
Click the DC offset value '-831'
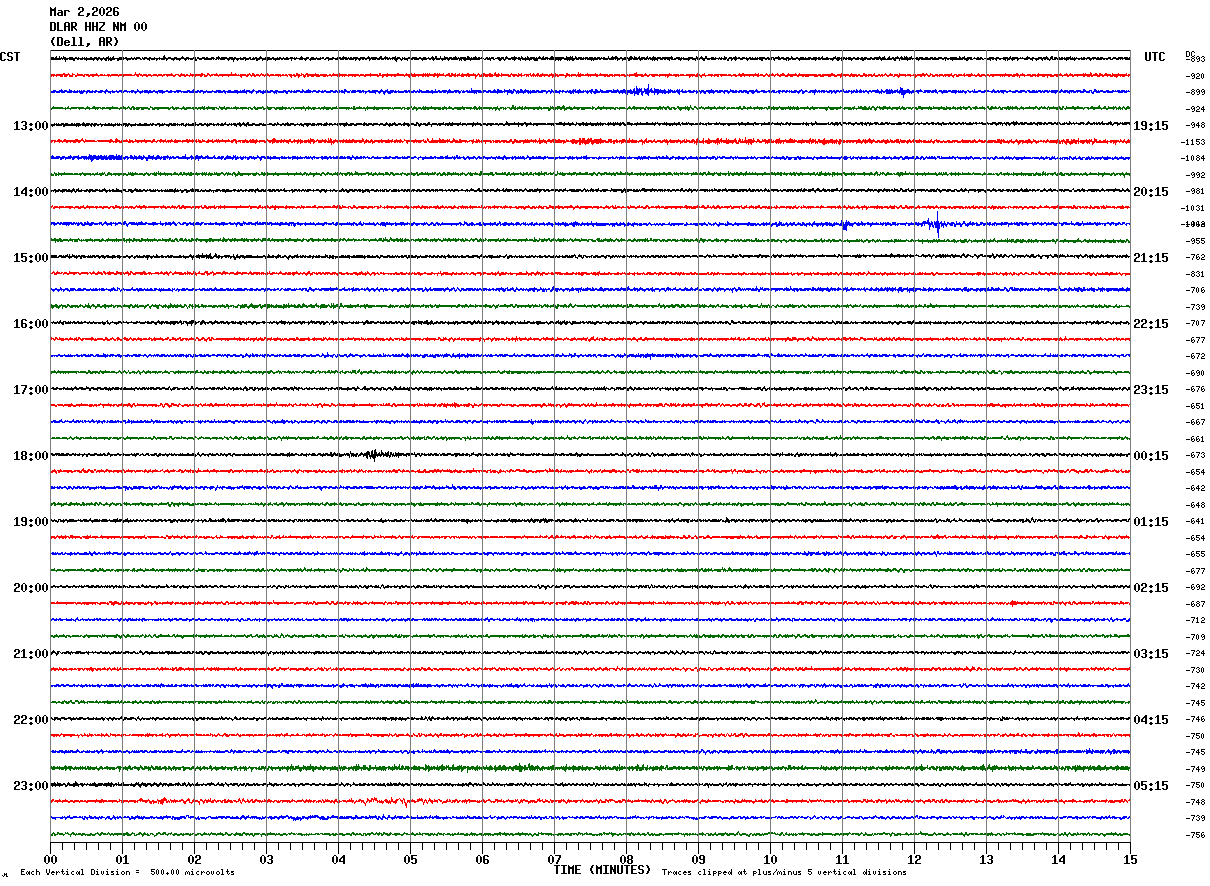coord(1195,274)
